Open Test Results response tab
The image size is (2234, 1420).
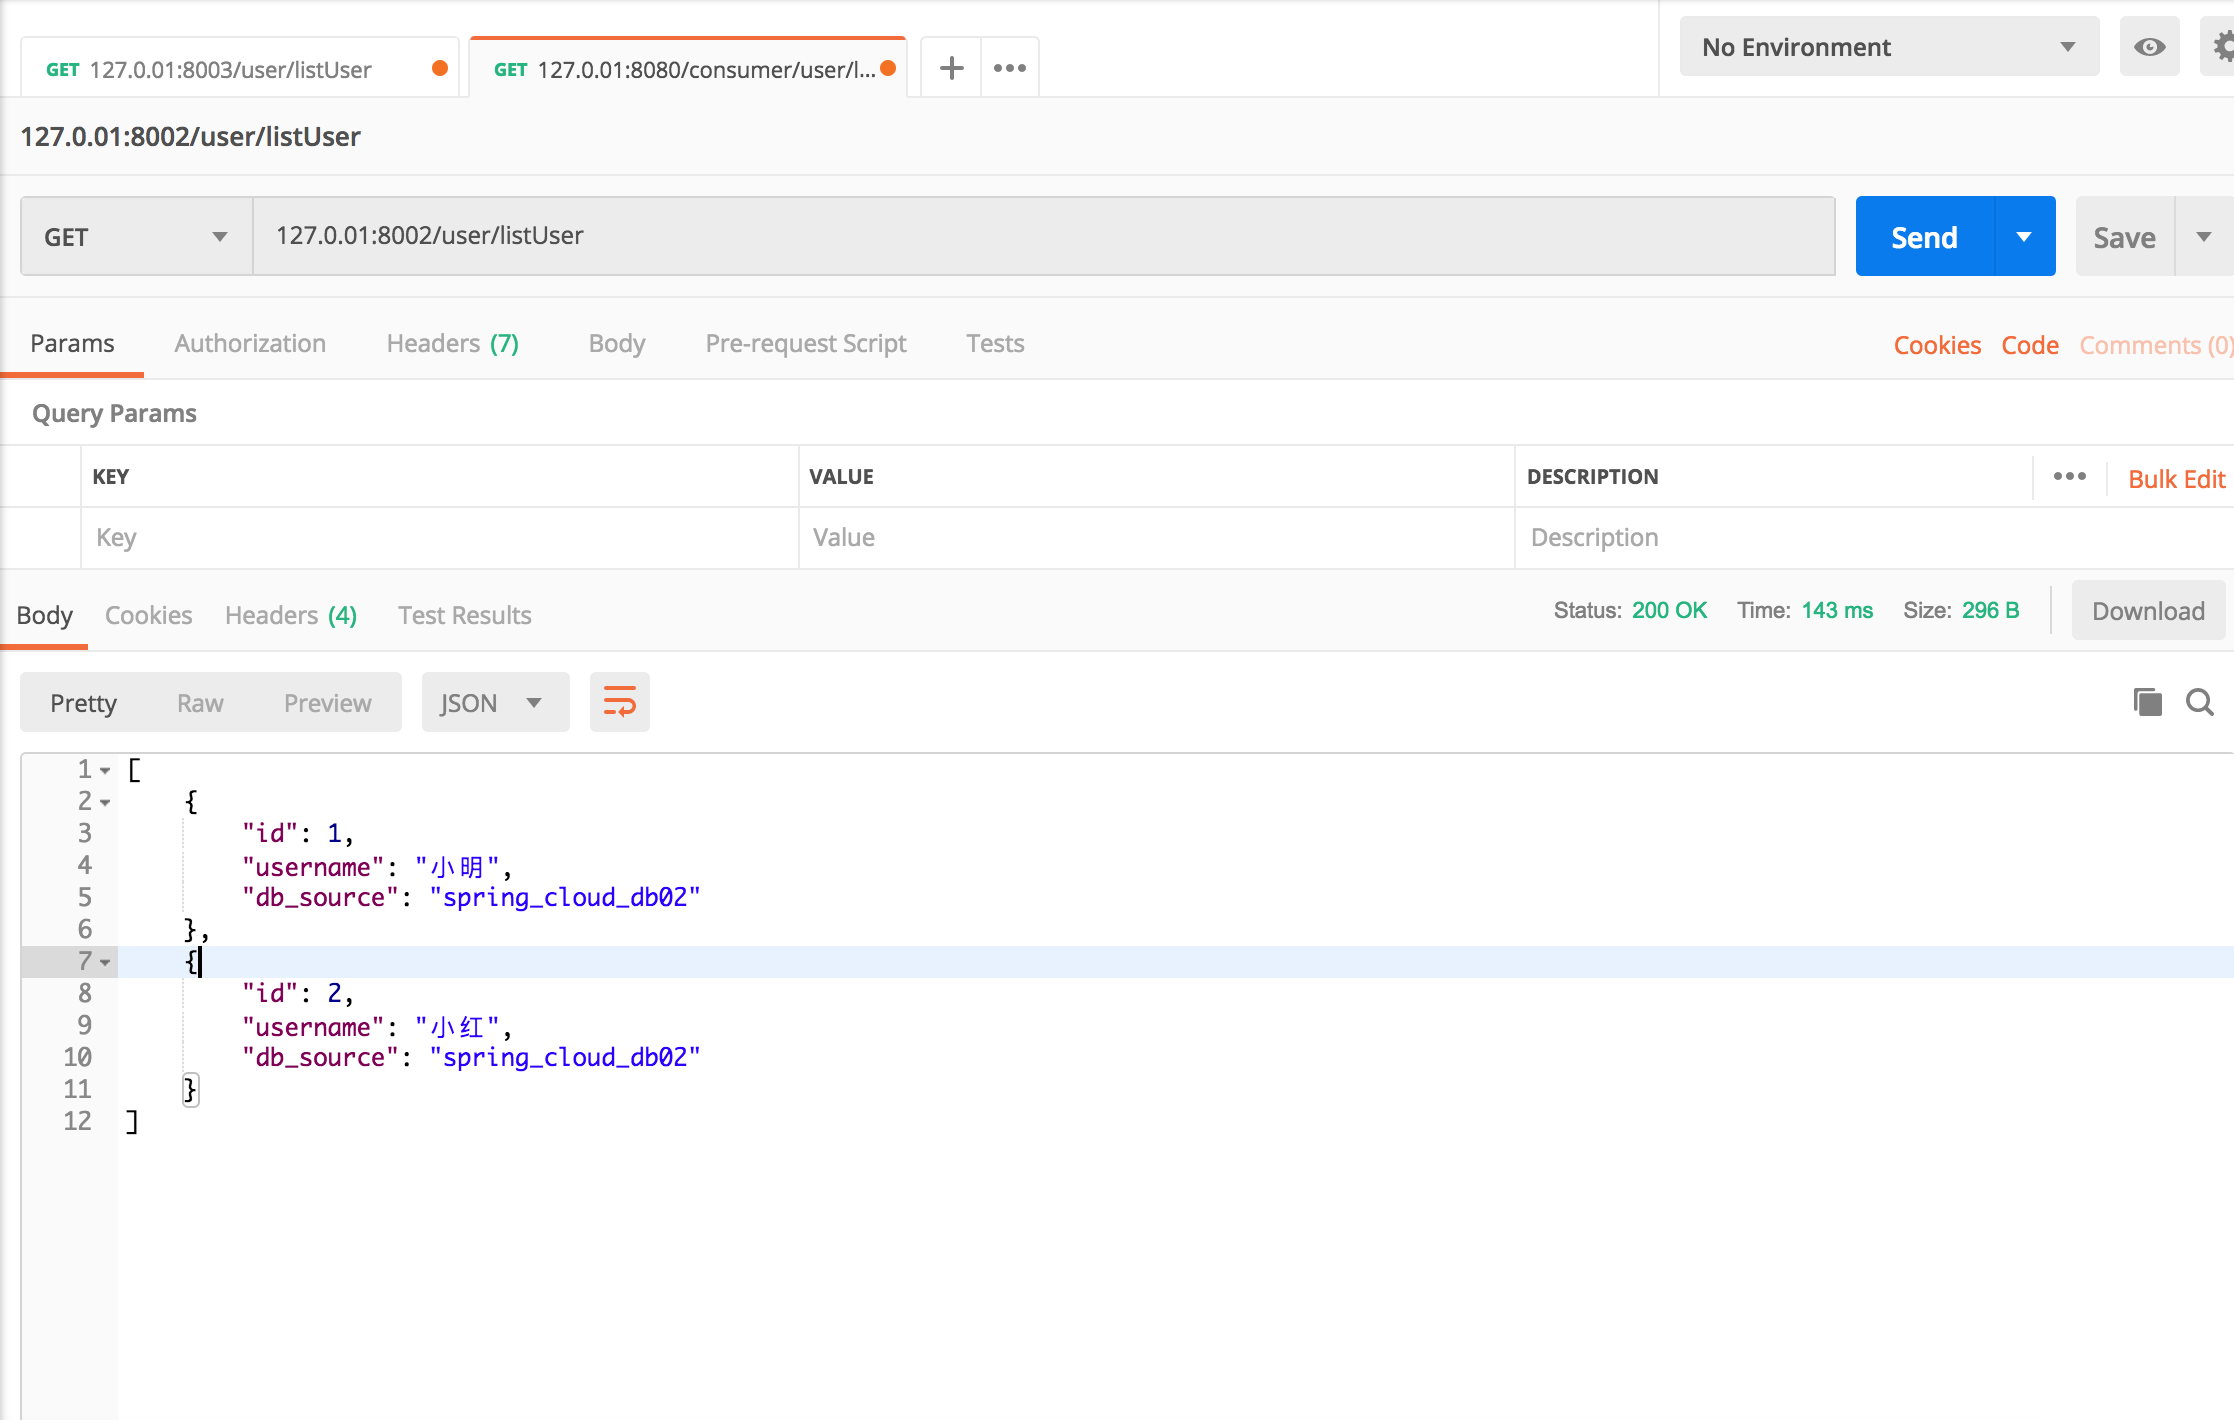(x=462, y=616)
